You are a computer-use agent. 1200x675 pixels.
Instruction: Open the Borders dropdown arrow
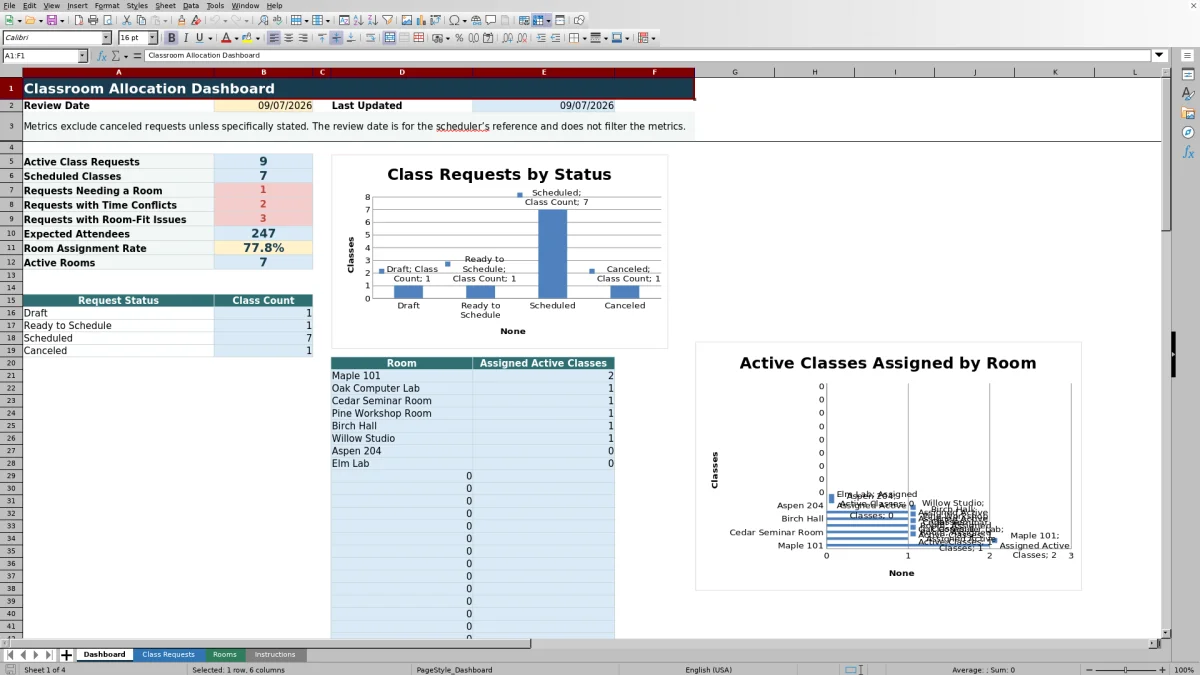pos(584,38)
